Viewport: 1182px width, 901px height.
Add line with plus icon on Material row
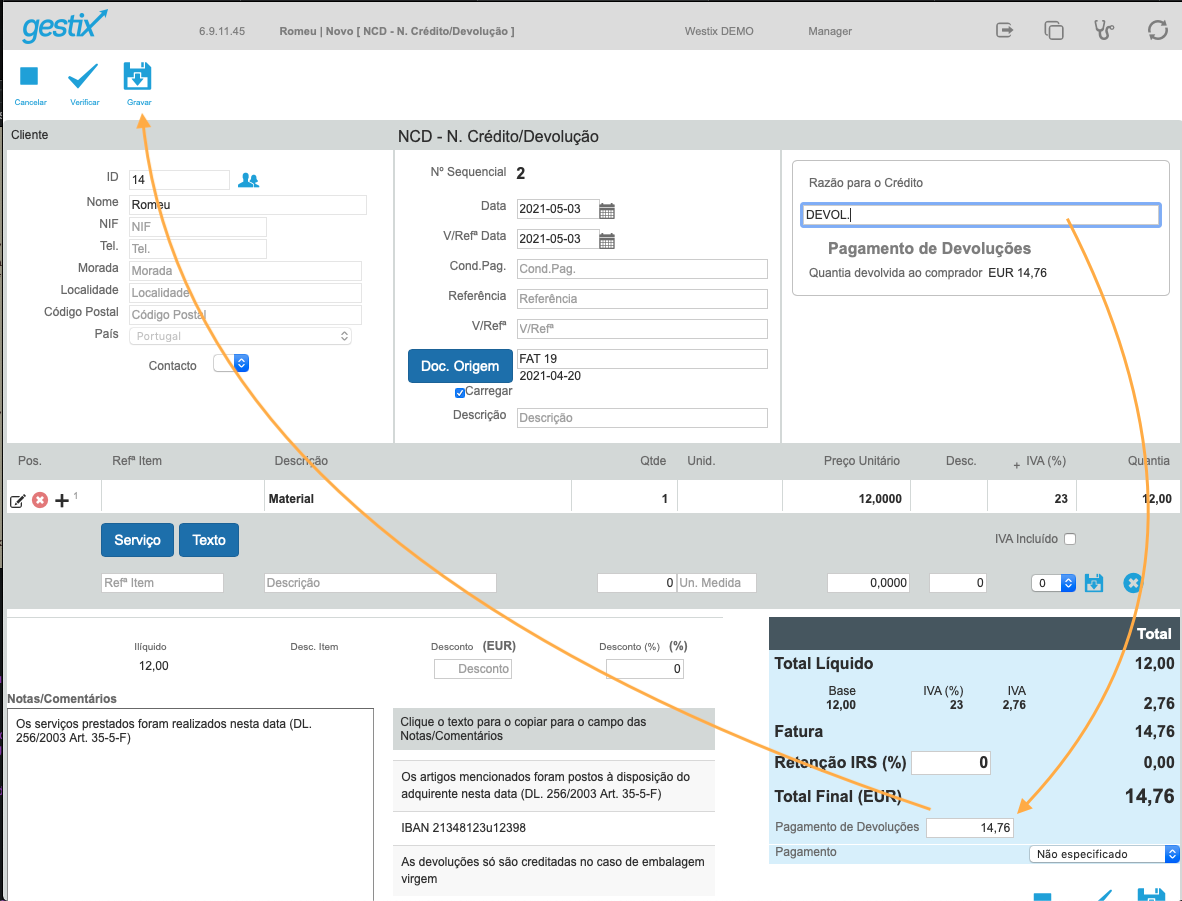click(62, 500)
